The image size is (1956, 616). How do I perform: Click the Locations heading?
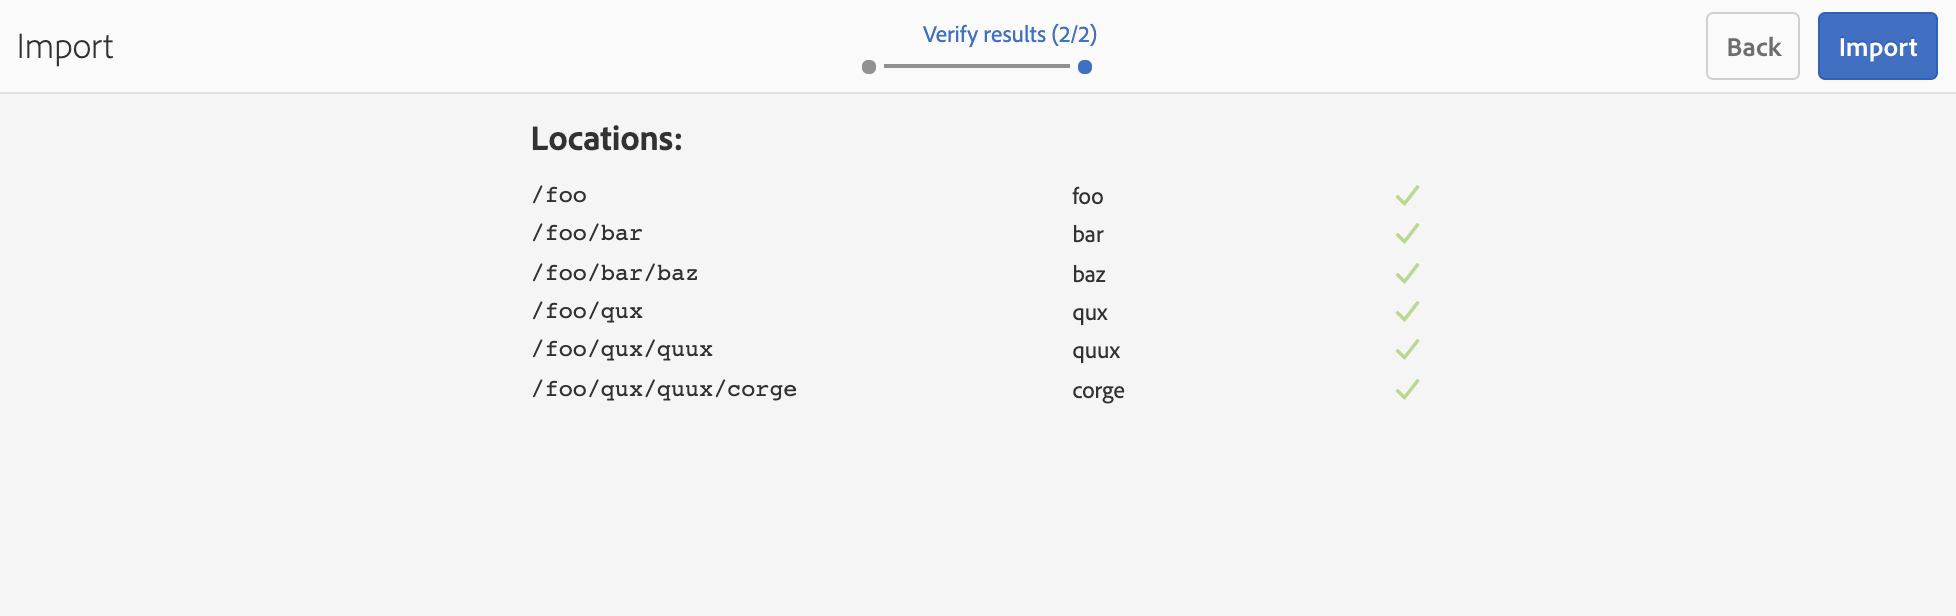coord(606,139)
